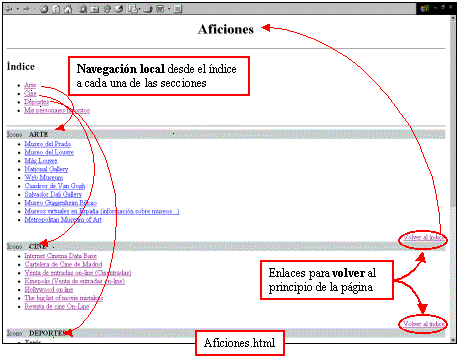Open the Arte link in the Índice
The width and height of the screenshot is (461, 360).
click(30, 85)
